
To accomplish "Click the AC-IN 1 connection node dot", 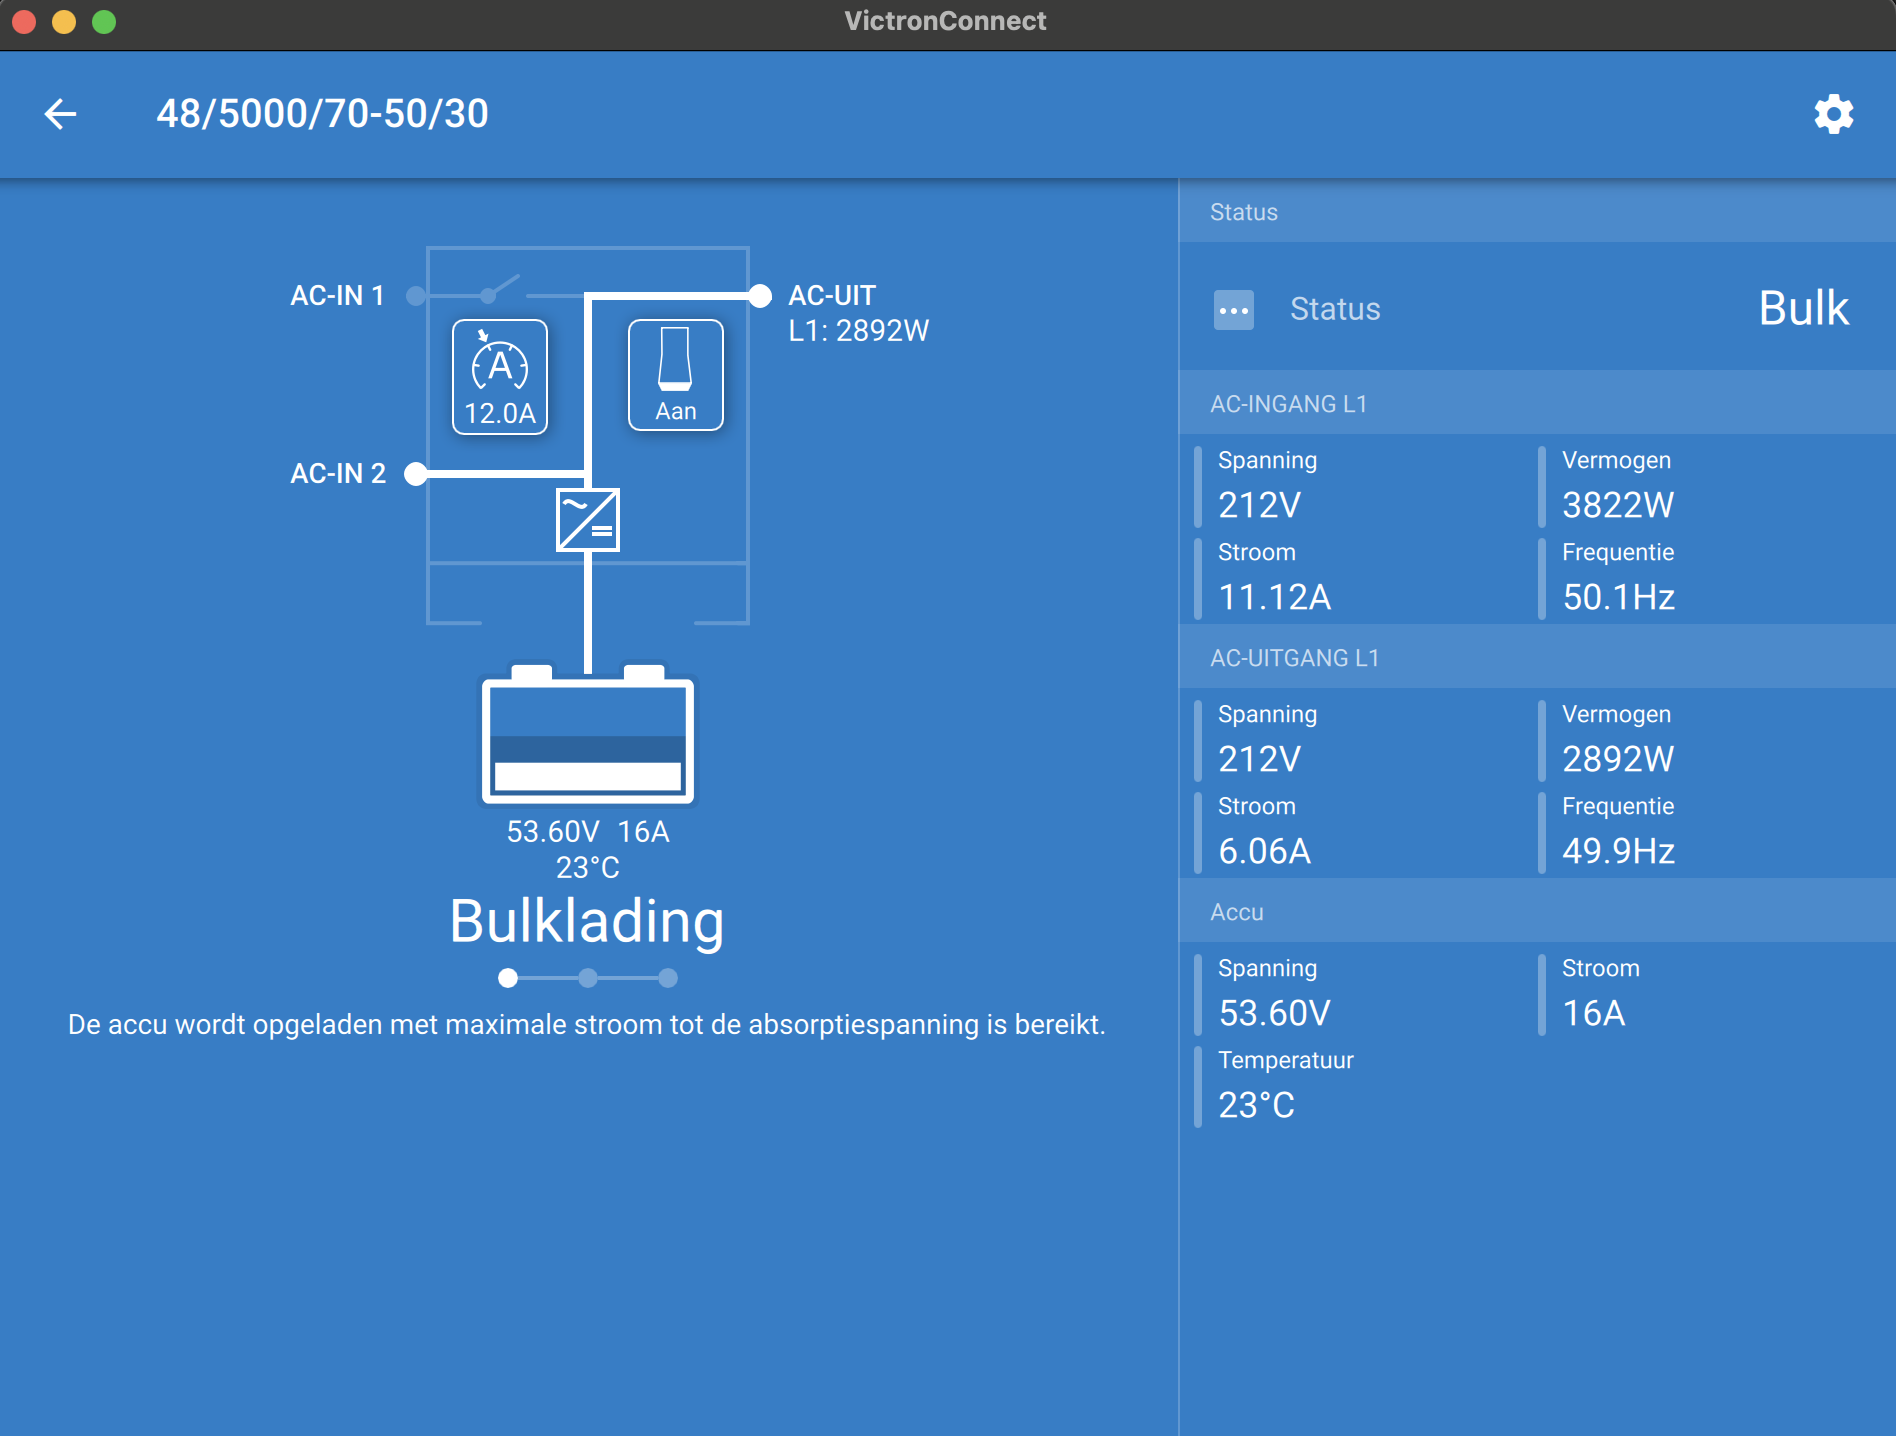I will (x=416, y=296).
